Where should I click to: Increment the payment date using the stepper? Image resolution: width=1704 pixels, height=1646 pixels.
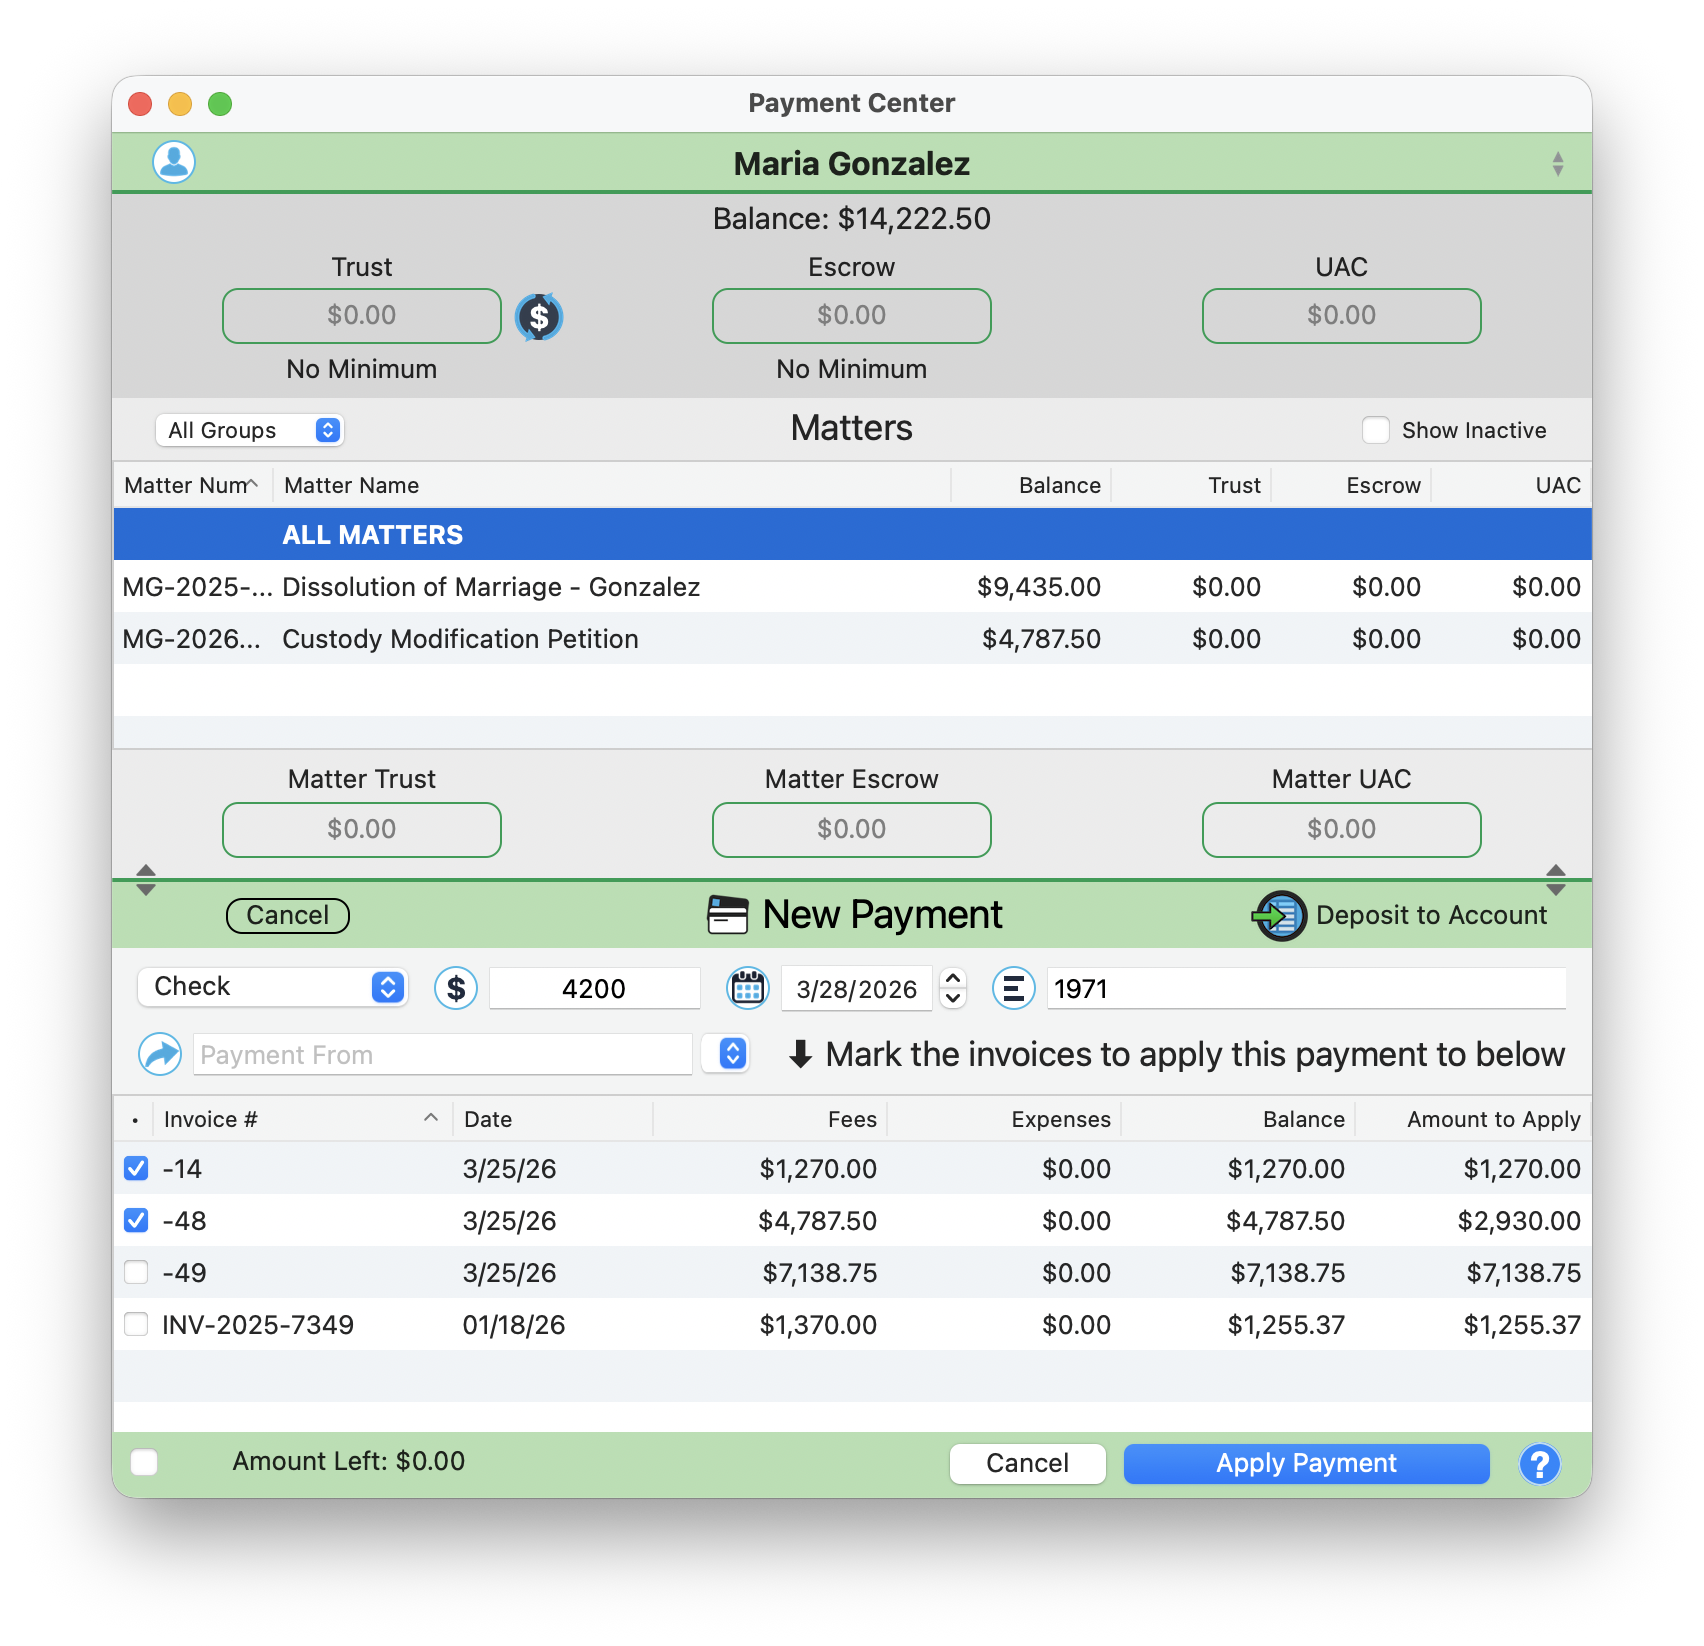point(952,980)
